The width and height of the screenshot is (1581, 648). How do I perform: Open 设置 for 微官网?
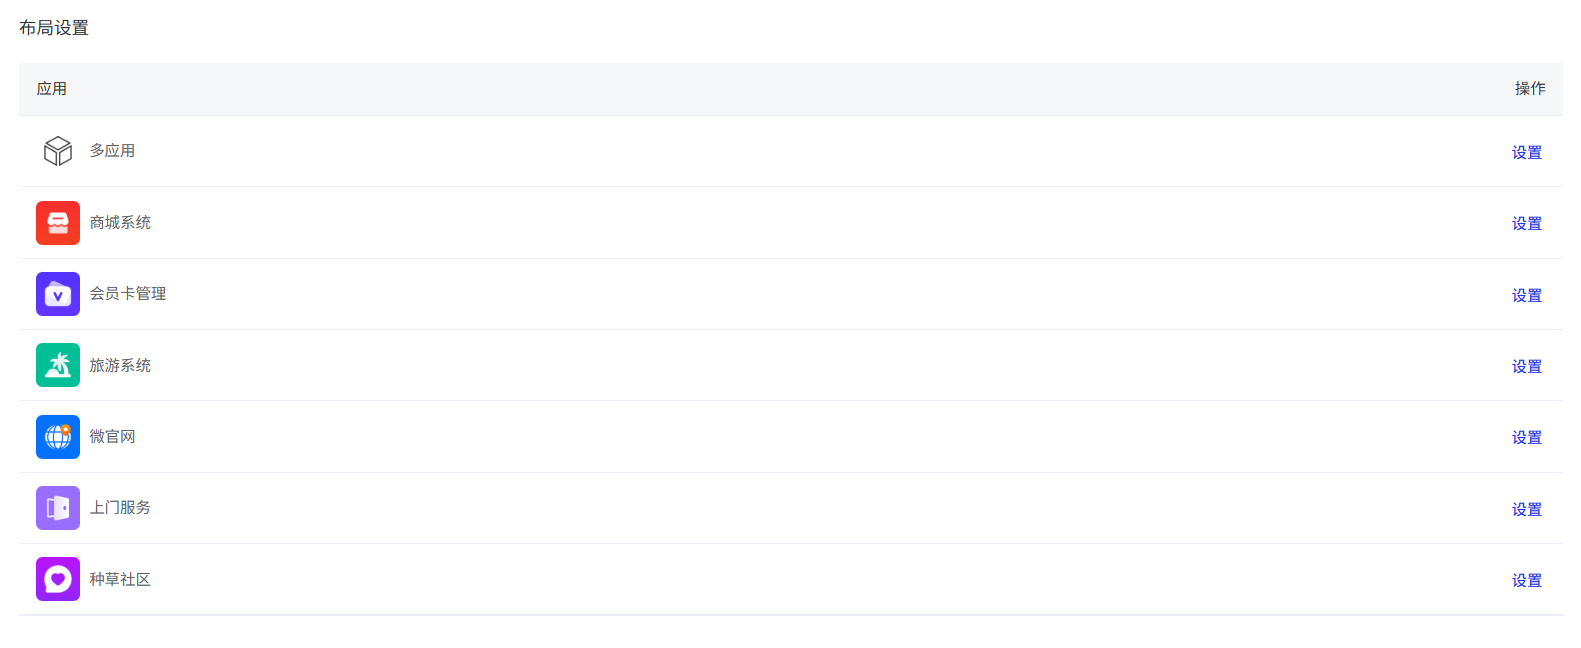pos(1526,437)
